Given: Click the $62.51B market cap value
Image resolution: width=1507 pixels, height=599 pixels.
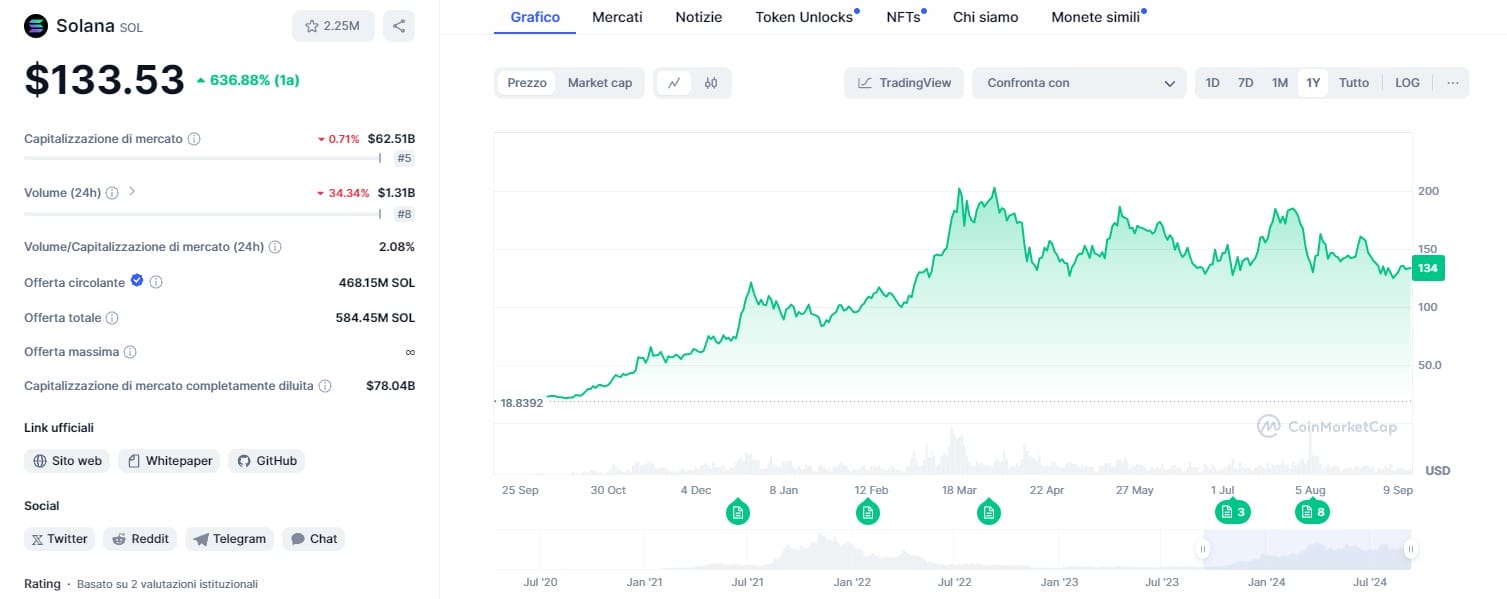Looking at the screenshot, I should pos(391,139).
